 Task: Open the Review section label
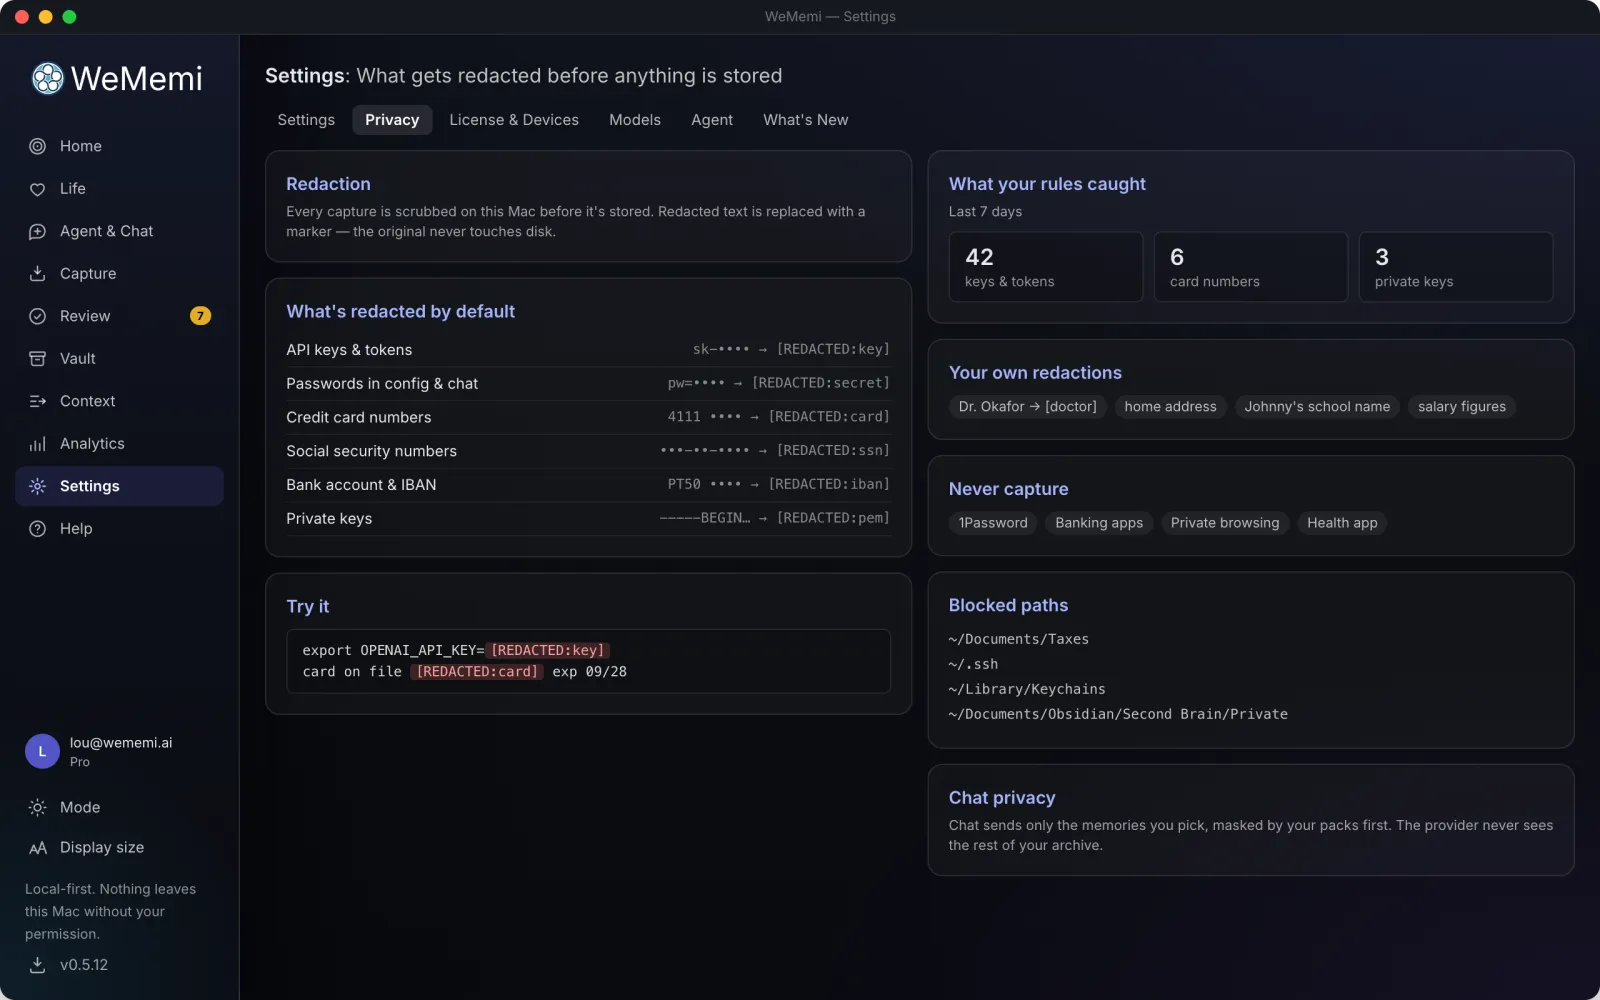(x=85, y=316)
